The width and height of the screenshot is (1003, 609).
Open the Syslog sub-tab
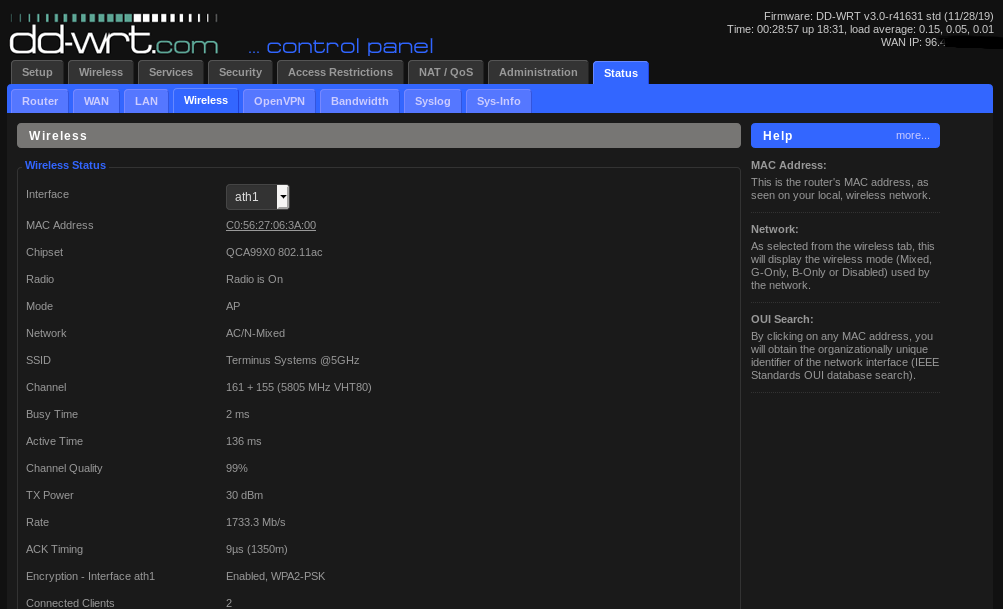[433, 101]
